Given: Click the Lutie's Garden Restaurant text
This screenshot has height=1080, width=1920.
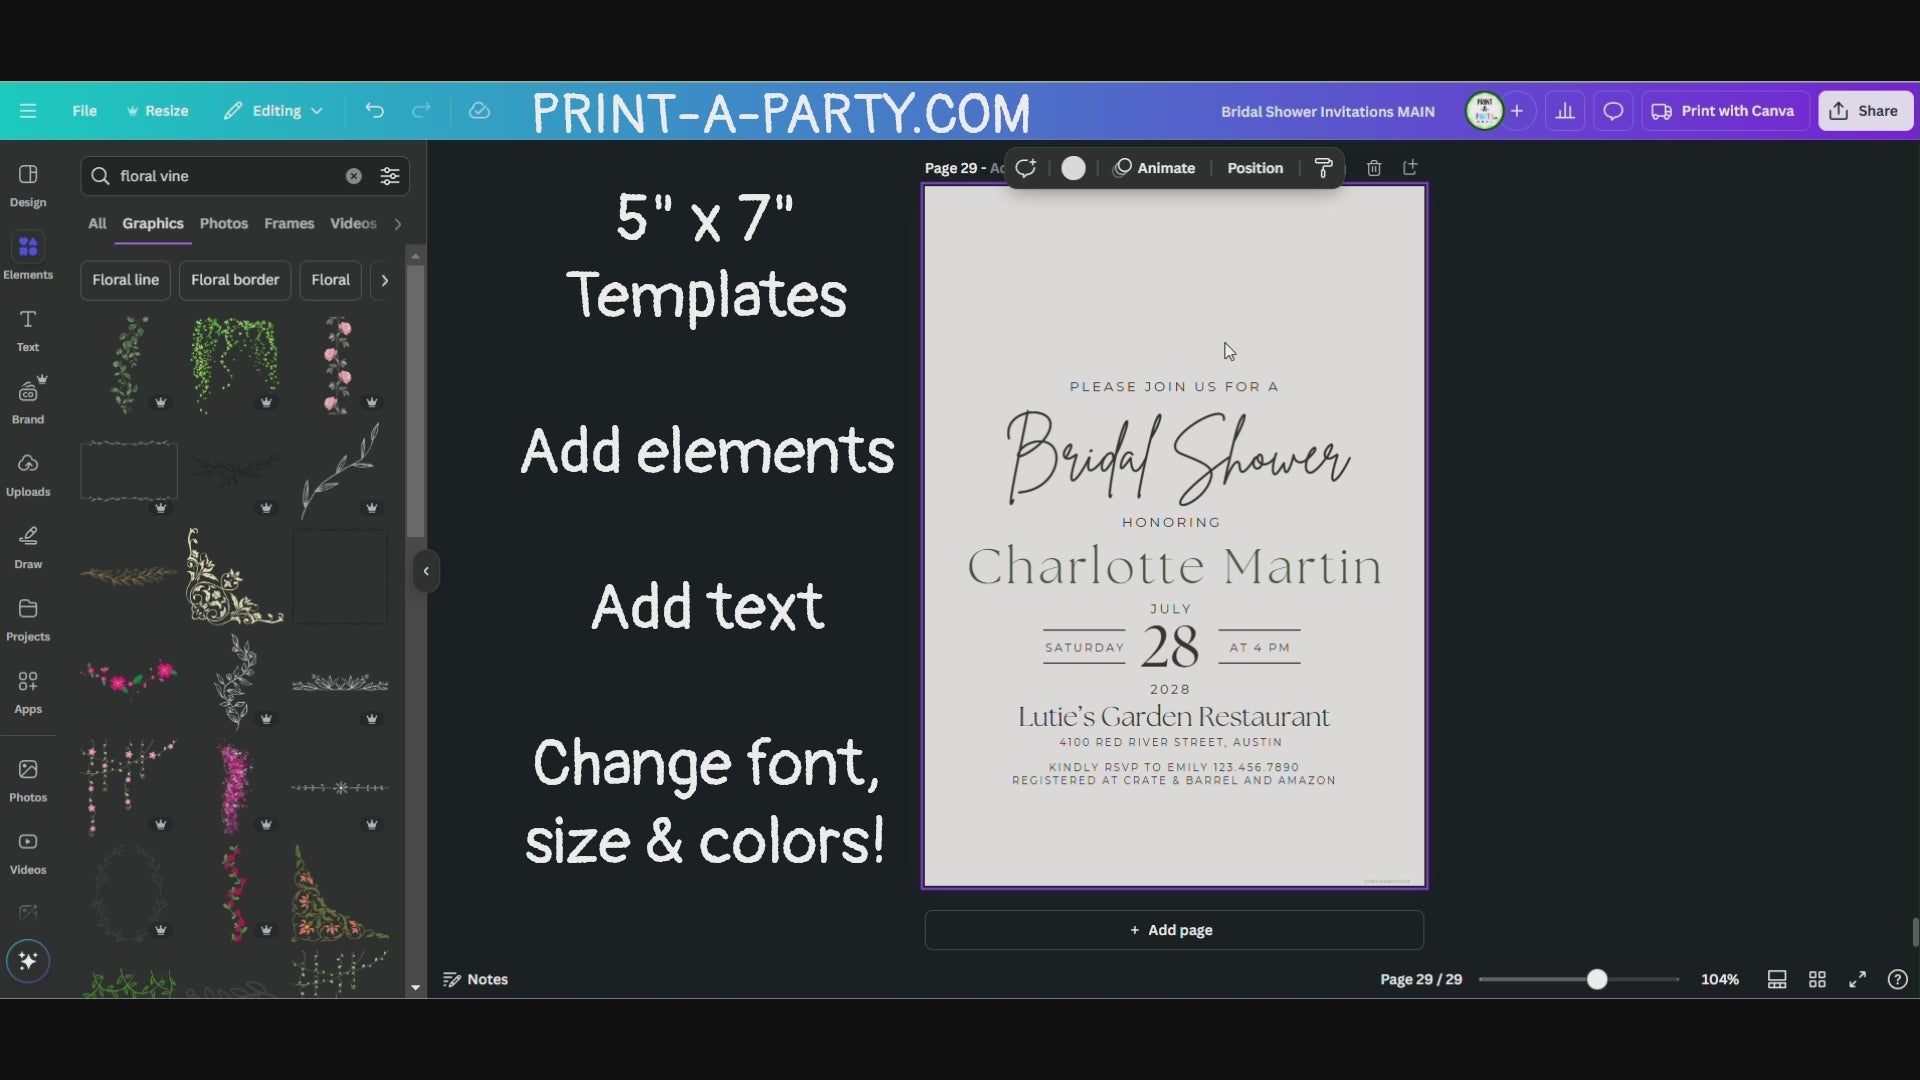Looking at the screenshot, I should pyautogui.click(x=1174, y=717).
